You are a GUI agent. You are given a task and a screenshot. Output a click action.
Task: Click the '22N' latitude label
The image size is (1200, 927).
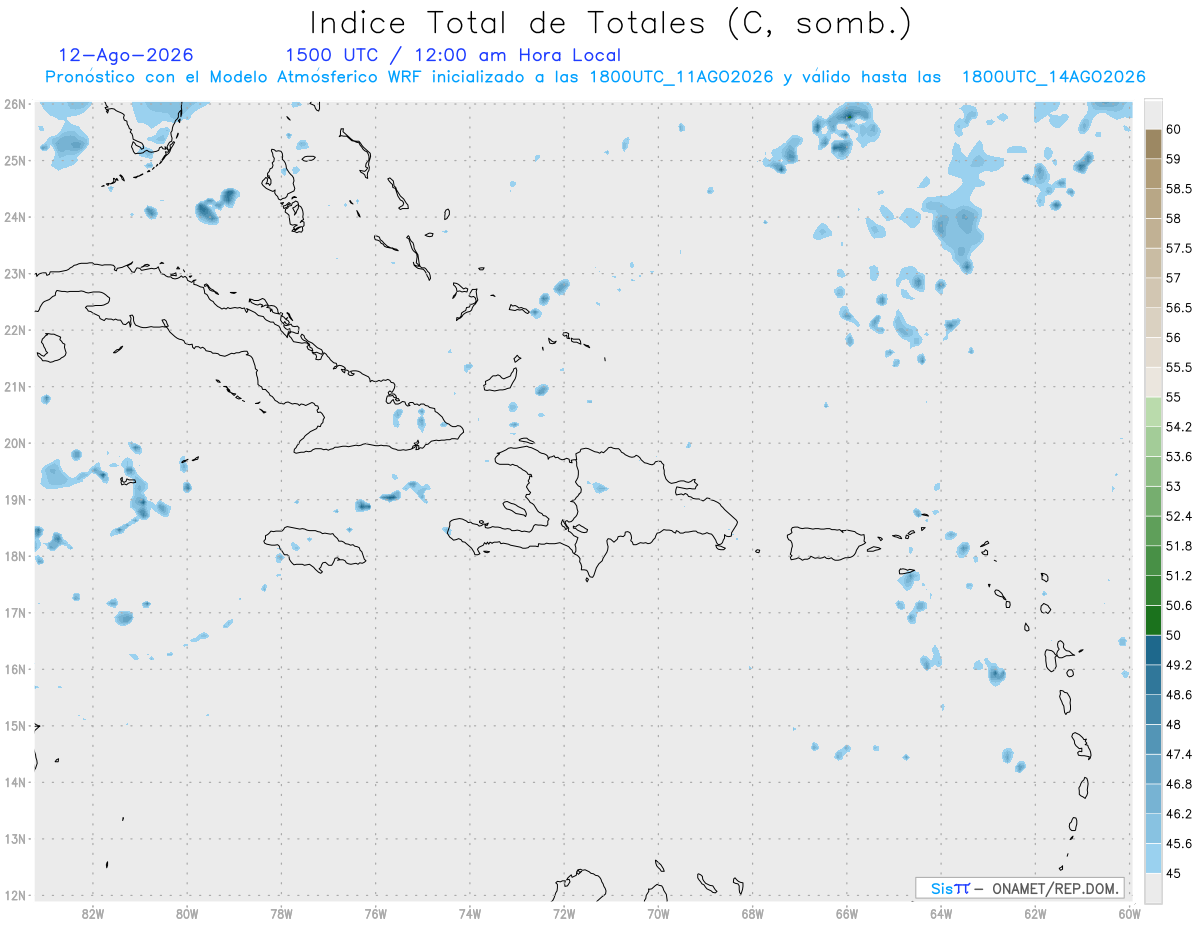tap(14, 330)
